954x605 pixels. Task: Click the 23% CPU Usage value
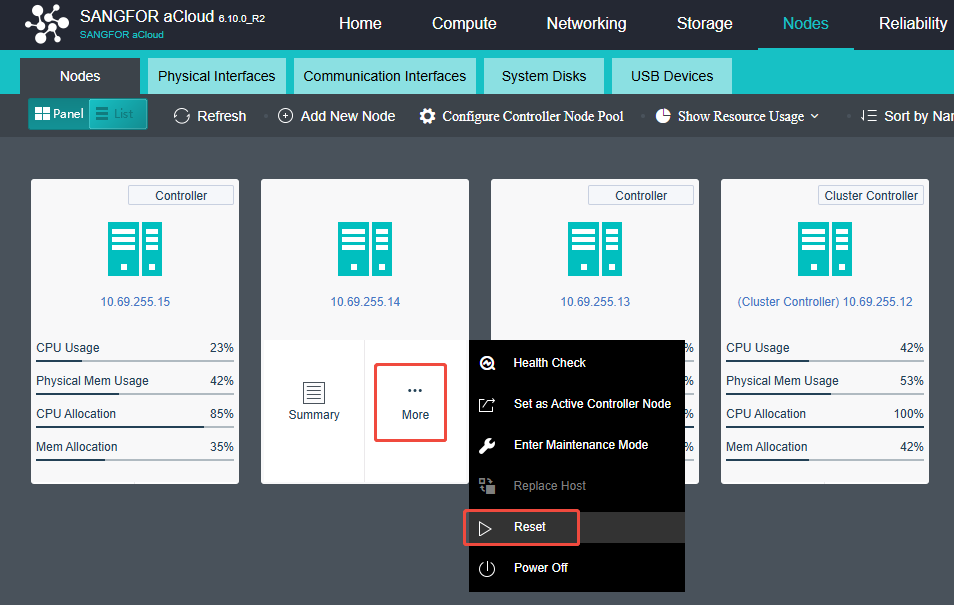coord(221,348)
